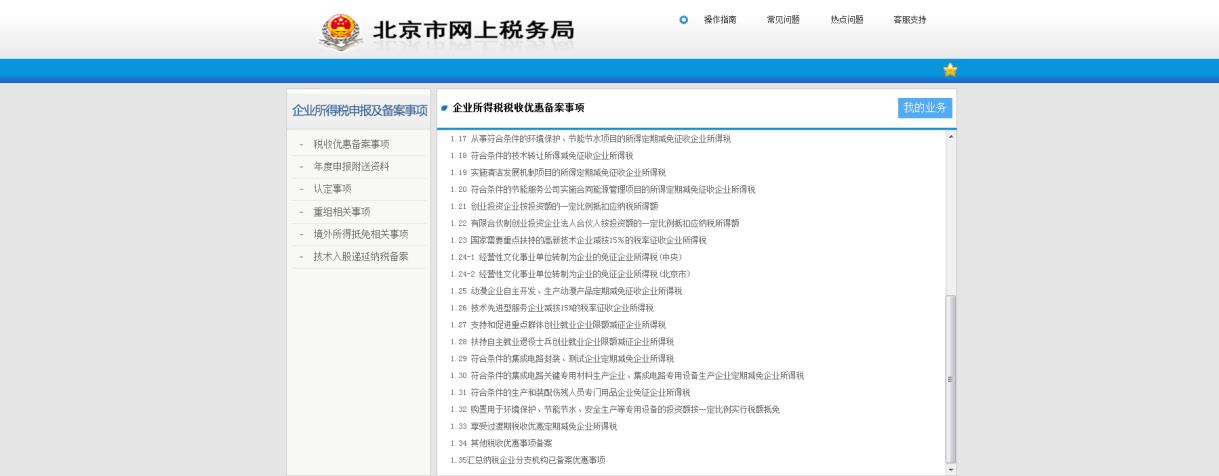Open item 1.35 汇总纳税企业分支机构已备案优惠事项
1219x476 pixels.
pyautogui.click(x=528, y=460)
